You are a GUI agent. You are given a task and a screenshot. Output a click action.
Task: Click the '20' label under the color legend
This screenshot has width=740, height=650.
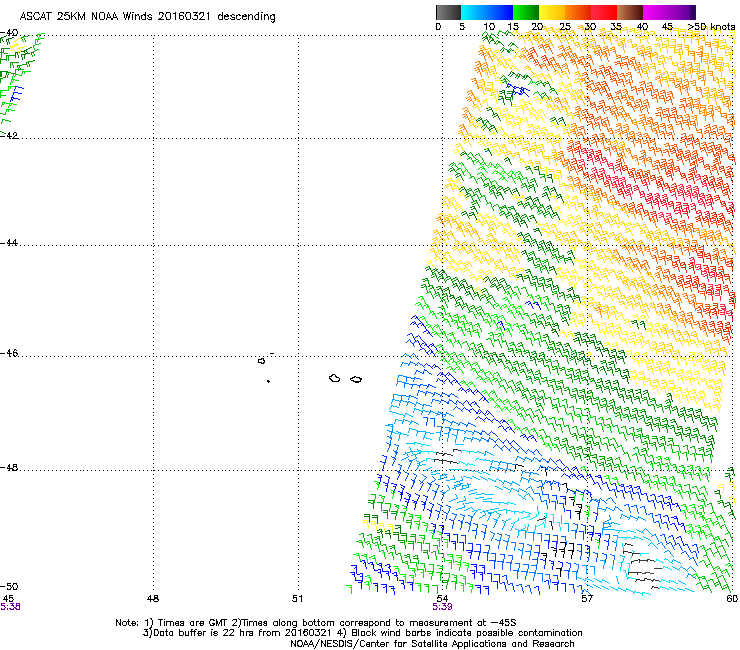point(538,26)
